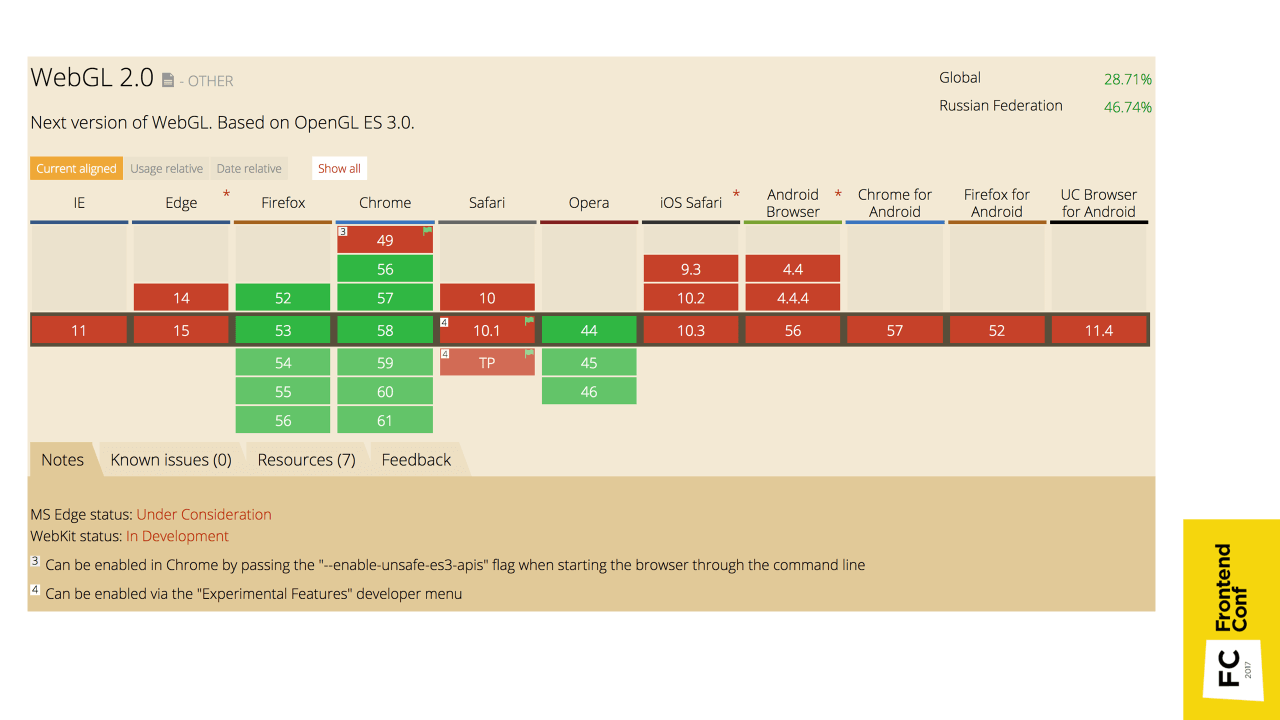Viewport: 1280px width, 720px height.
Task: Open the Resources (7) tab
Action: (306, 459)
